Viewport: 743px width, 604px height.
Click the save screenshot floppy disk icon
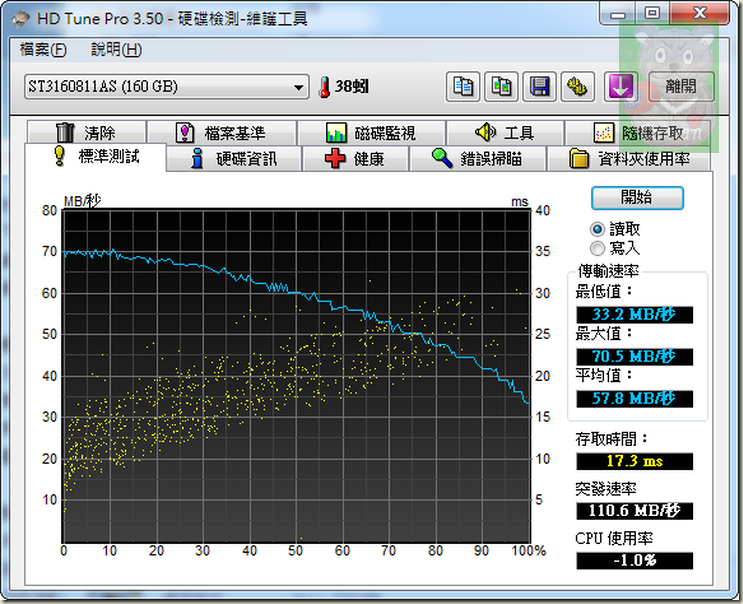[540, 87]
